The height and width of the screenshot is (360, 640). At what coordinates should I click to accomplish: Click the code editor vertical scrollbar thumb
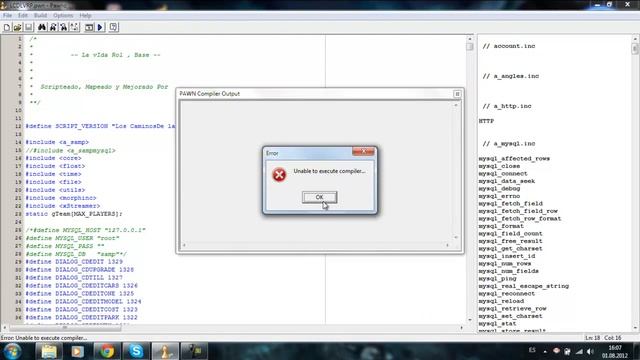pyautogui.click(x=469, y=47)
